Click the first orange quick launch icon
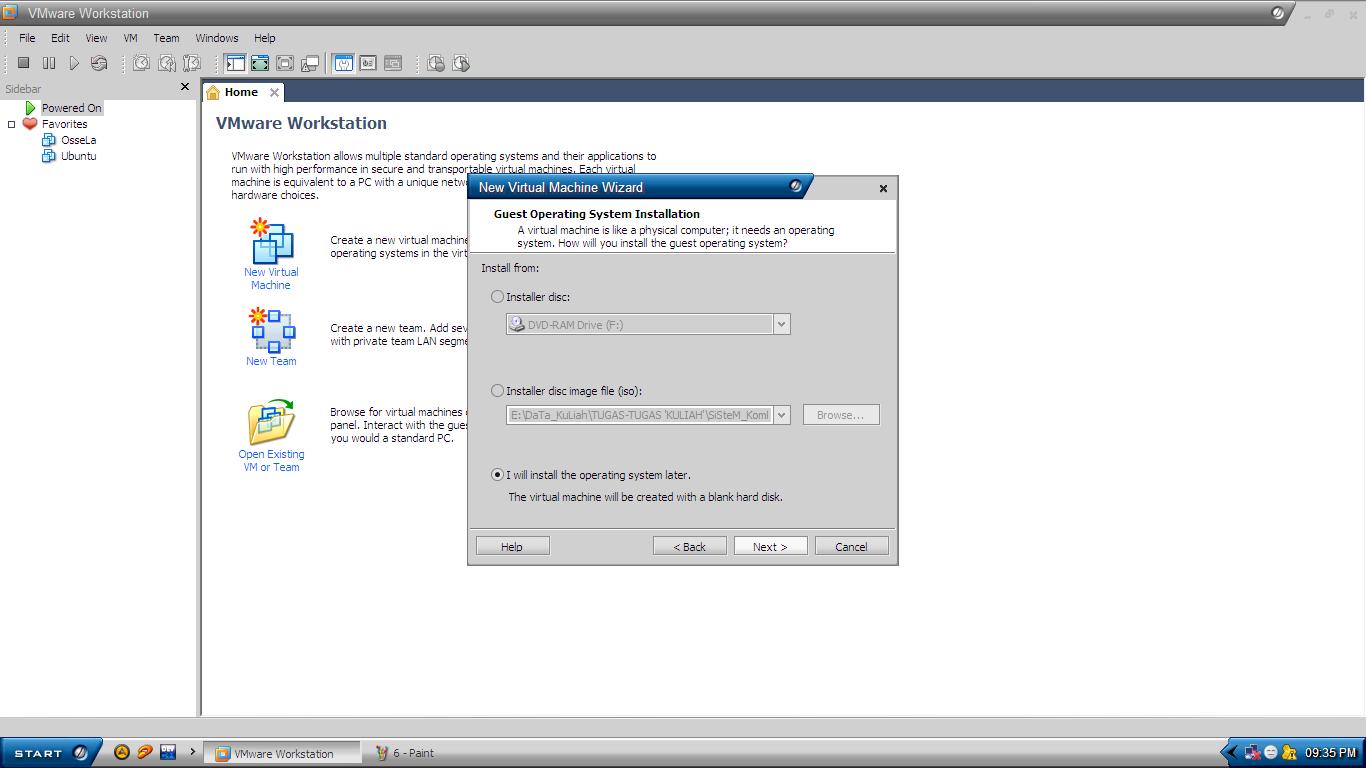This screenshot has height=768, width=1366. 122,752
